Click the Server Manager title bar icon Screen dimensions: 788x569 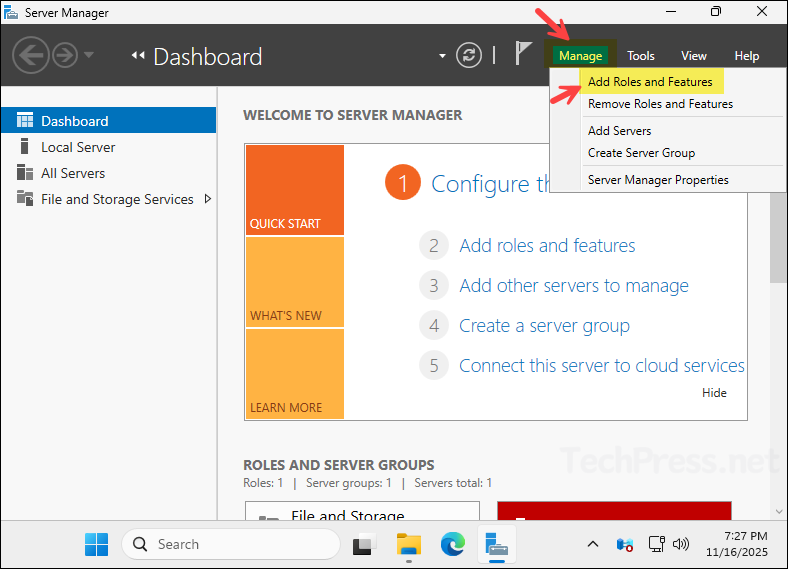(x=11, y=12)
